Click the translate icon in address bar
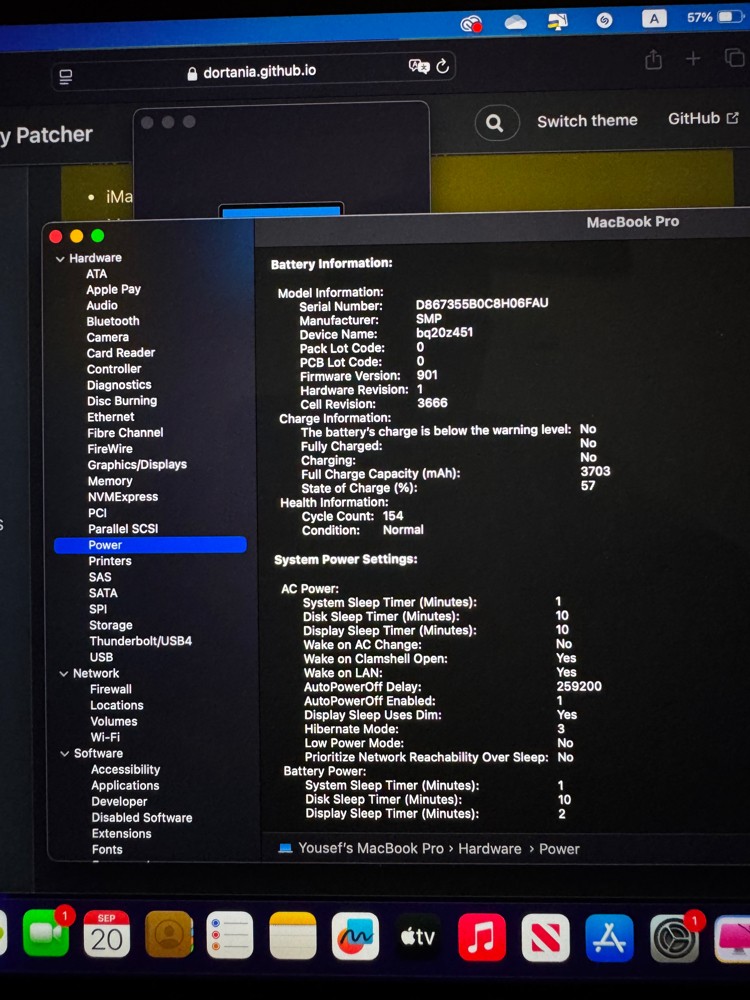750x1000 pixels. (418, 66)
